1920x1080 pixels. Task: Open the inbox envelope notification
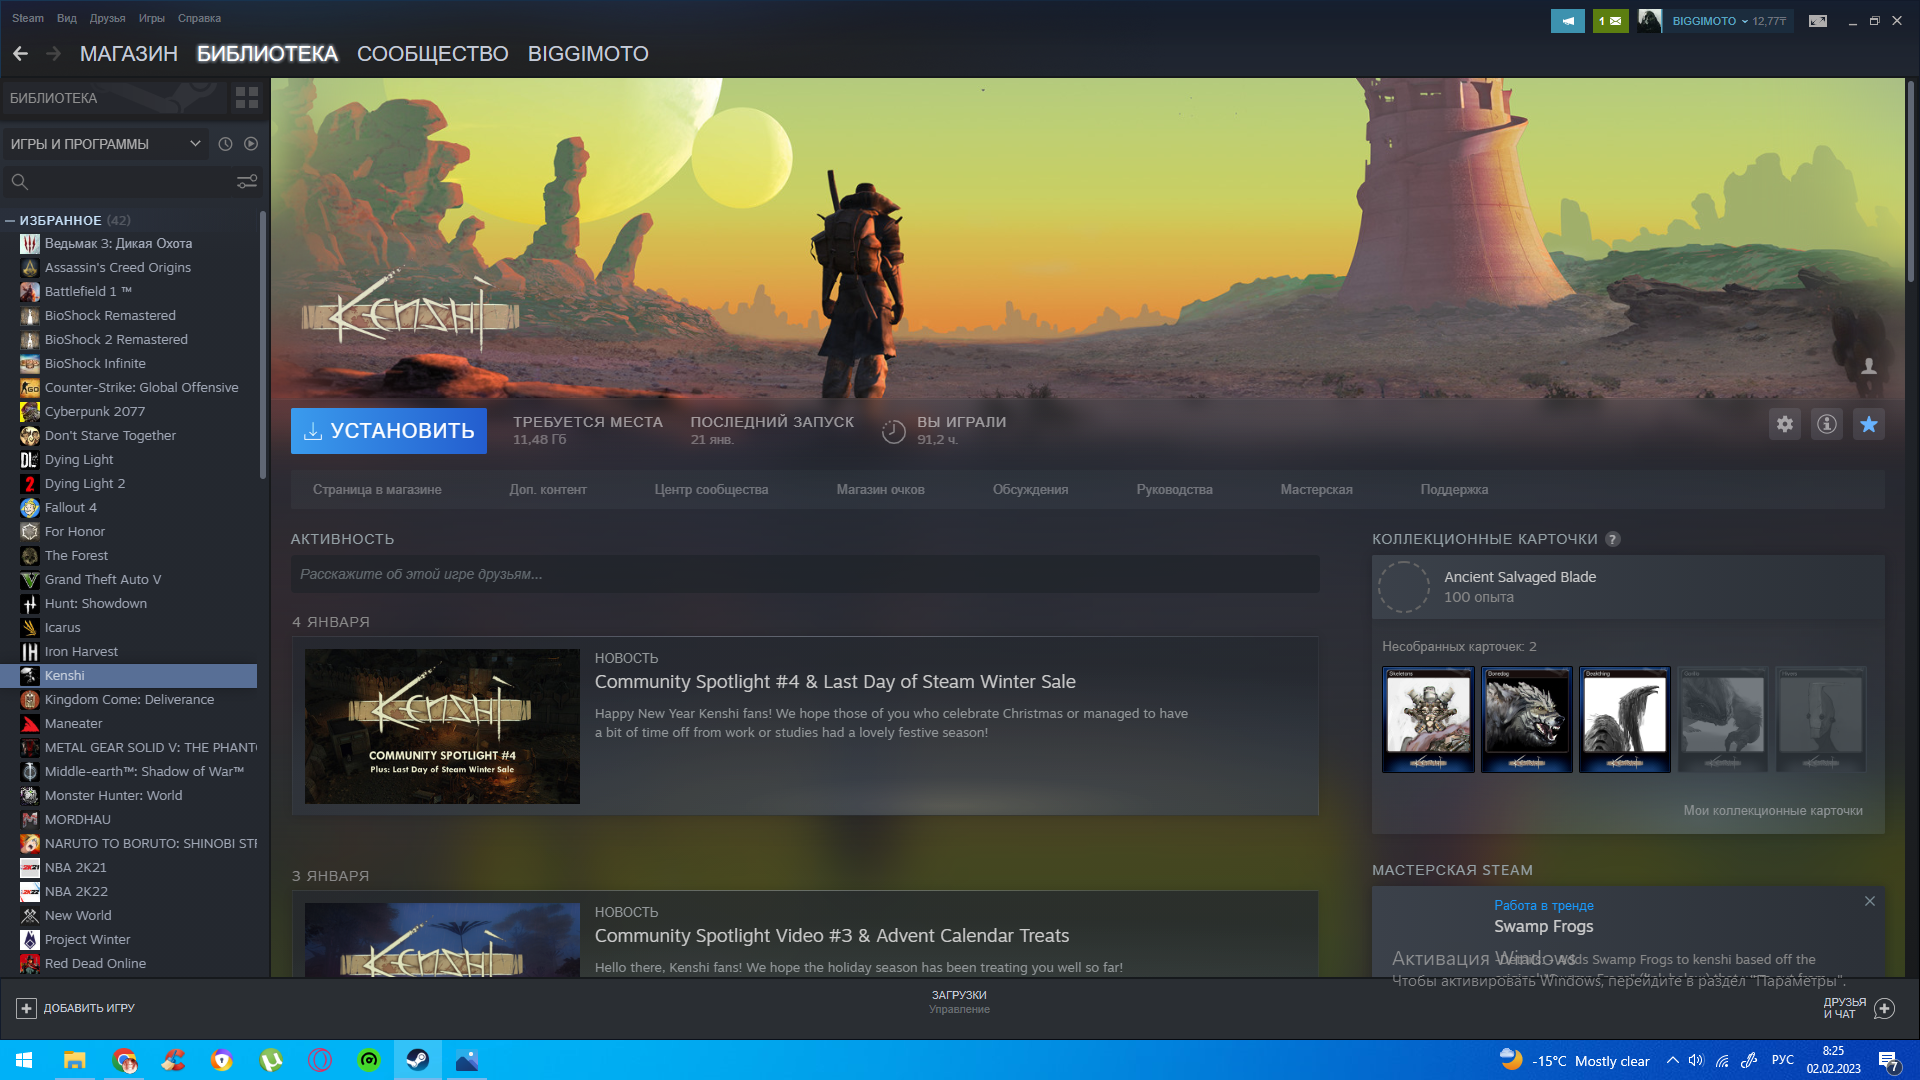pos(1610,21)
